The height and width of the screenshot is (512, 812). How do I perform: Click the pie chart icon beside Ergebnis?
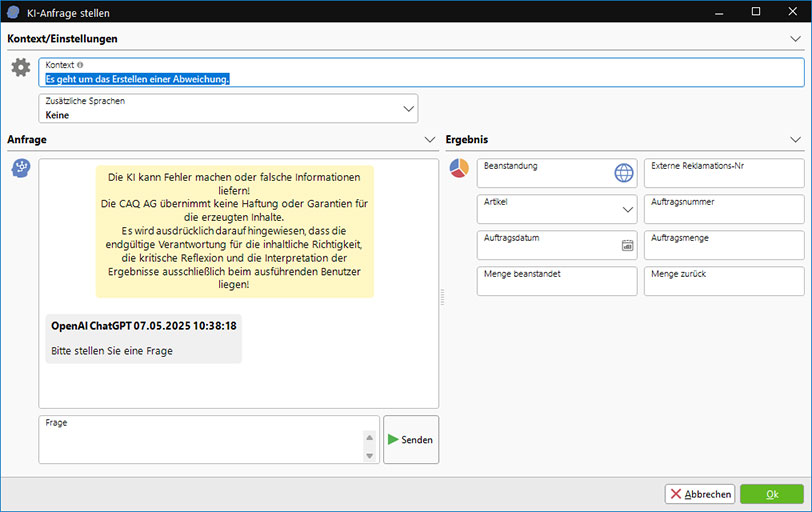point(459,168)
